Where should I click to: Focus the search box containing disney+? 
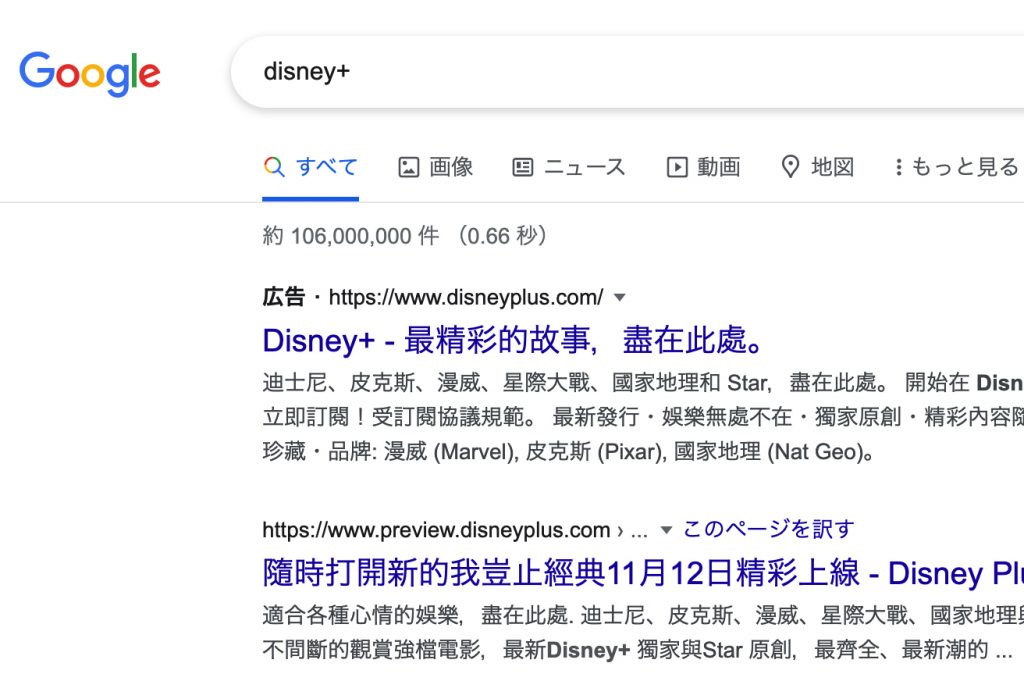627,72
